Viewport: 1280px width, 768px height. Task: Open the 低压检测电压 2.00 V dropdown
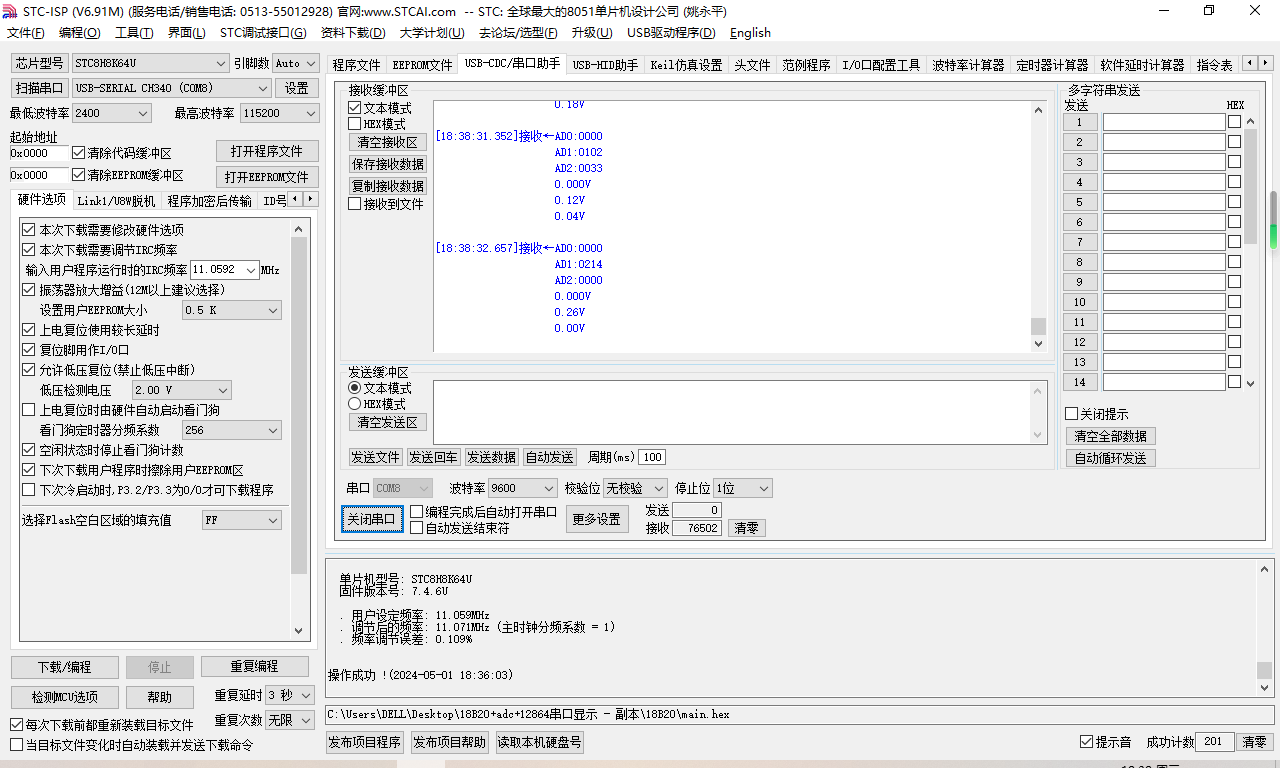coord(182,390)
